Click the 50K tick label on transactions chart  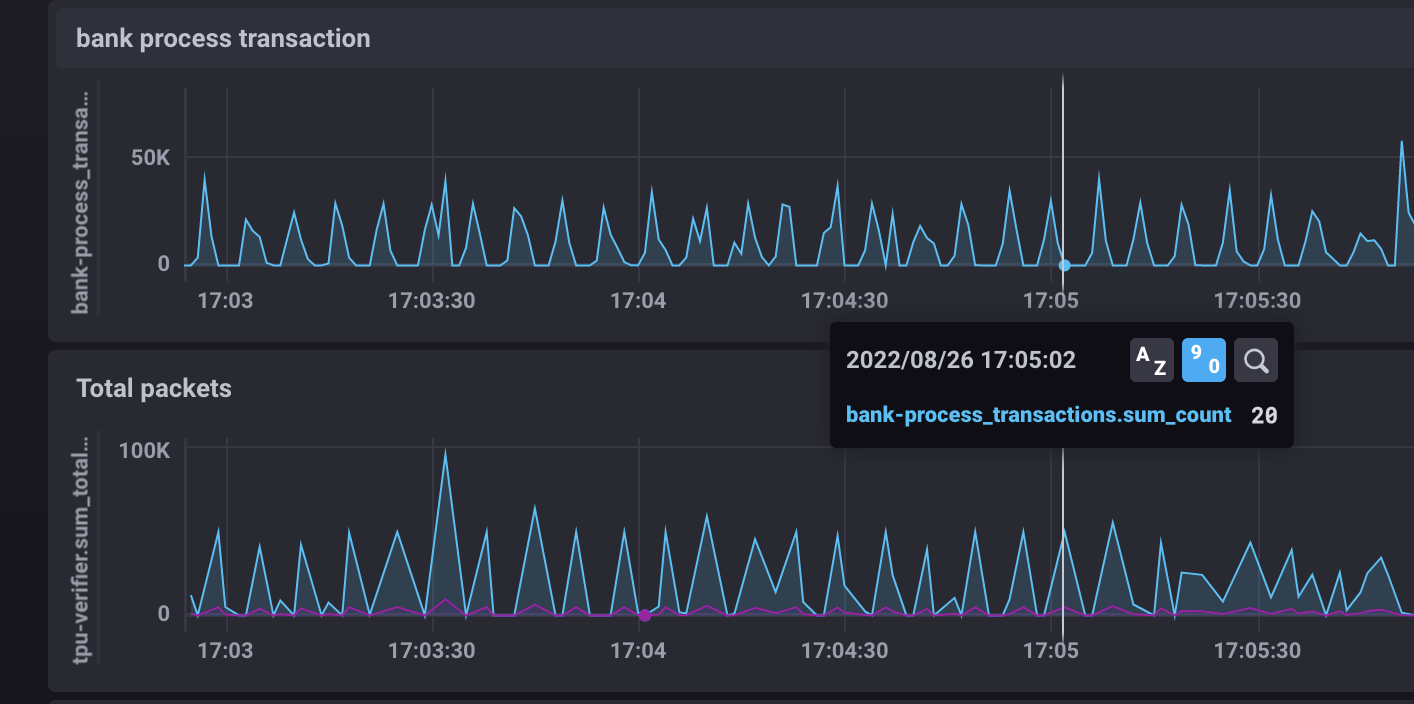[x=148, y=158]
